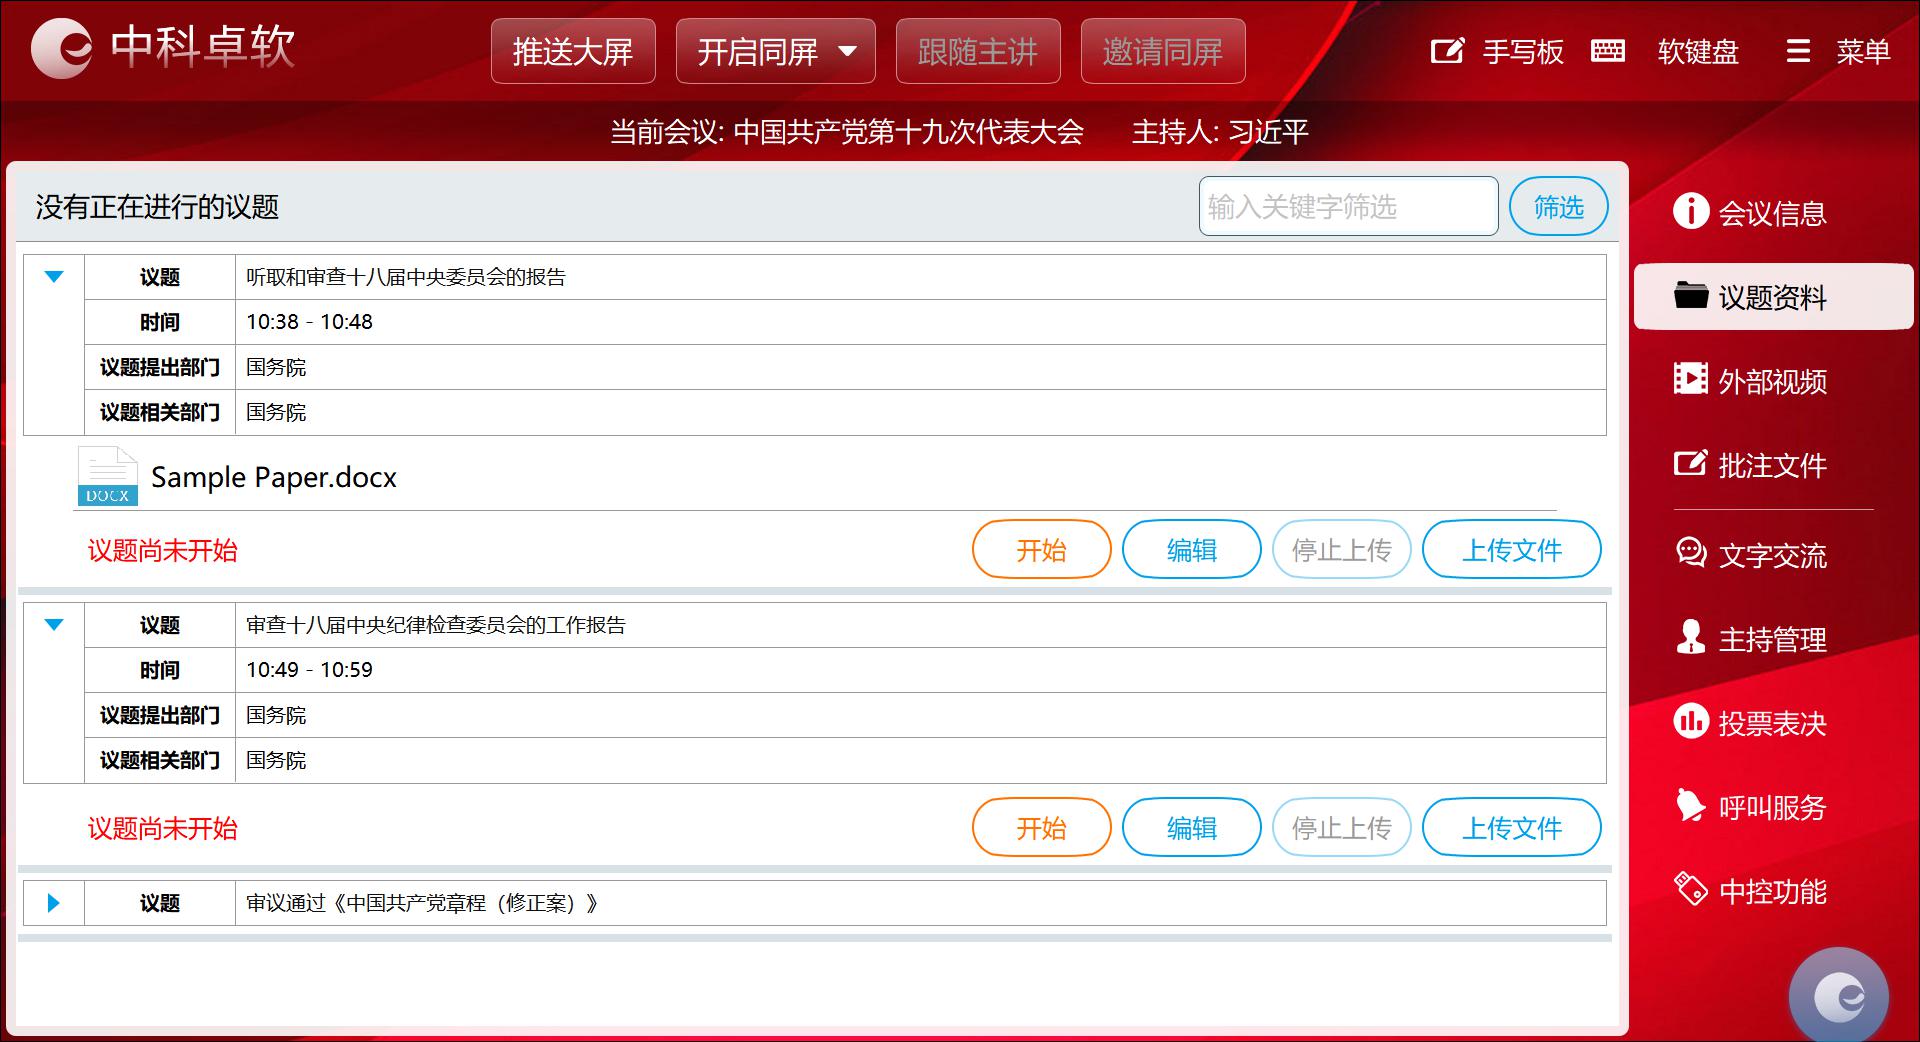This screenshot has width=1920, height=1042.
Task: Click the 手写板 label
Action: 1523,51
